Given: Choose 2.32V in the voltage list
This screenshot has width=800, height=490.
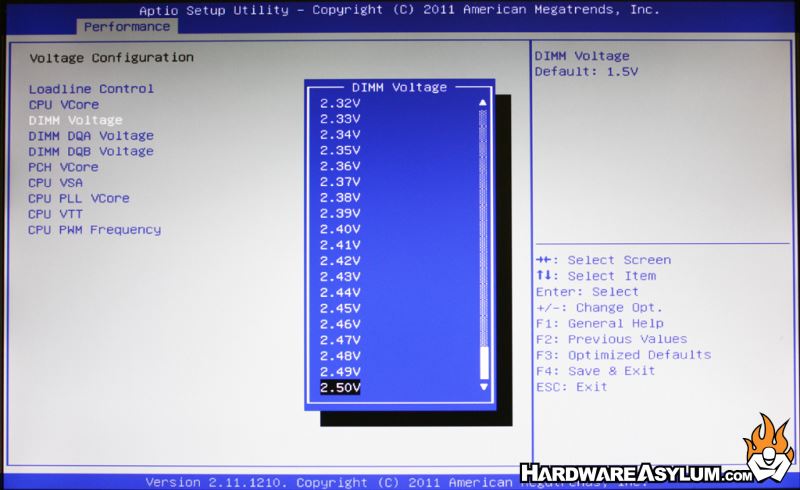Looking at the screenshot, I should point(340,104).
